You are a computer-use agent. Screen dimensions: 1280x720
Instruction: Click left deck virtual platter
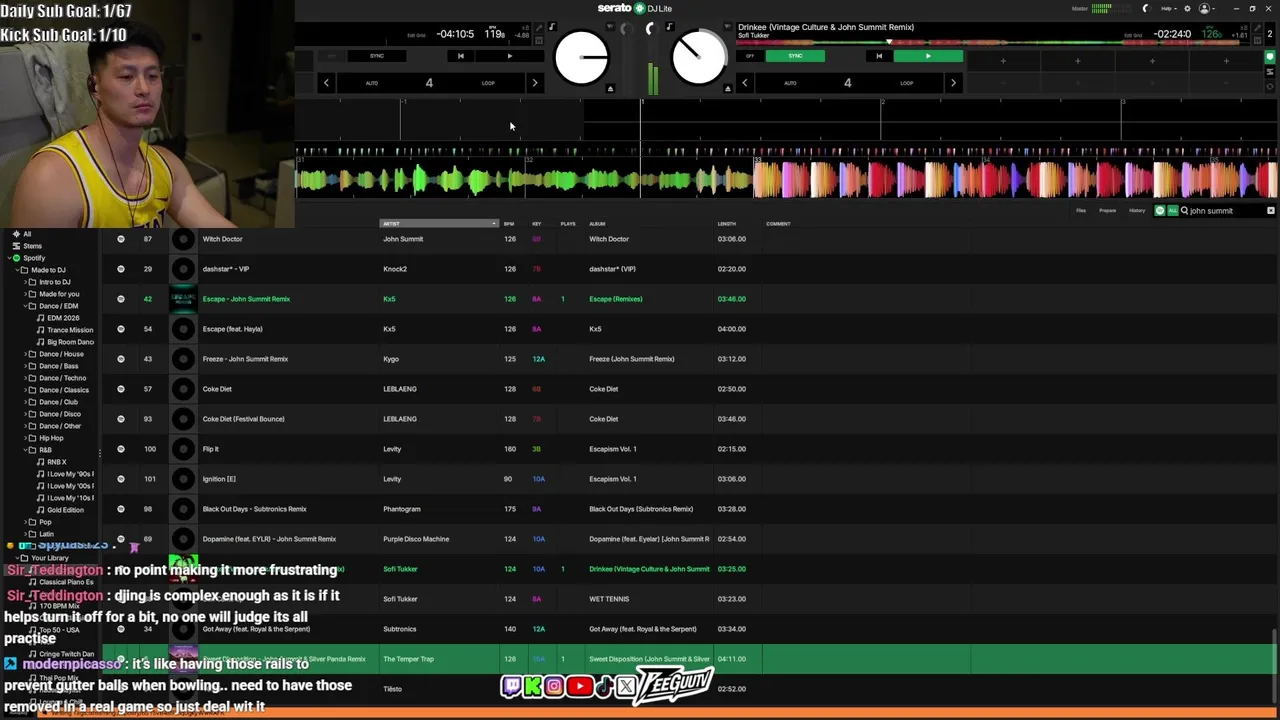click(x=581, y=57)
